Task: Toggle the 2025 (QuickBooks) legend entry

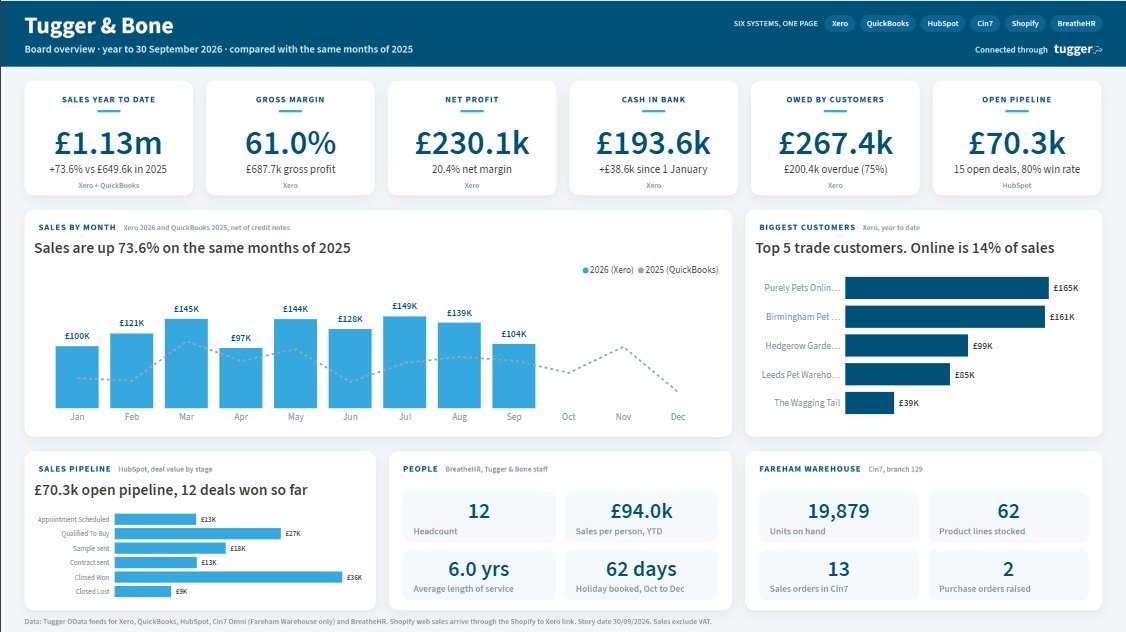Action: [678, 270]
